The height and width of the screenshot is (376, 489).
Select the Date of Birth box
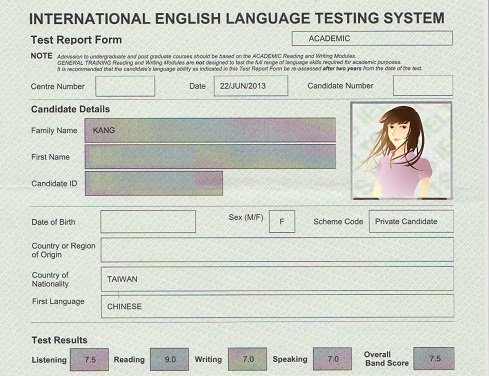tap(148, 221)
